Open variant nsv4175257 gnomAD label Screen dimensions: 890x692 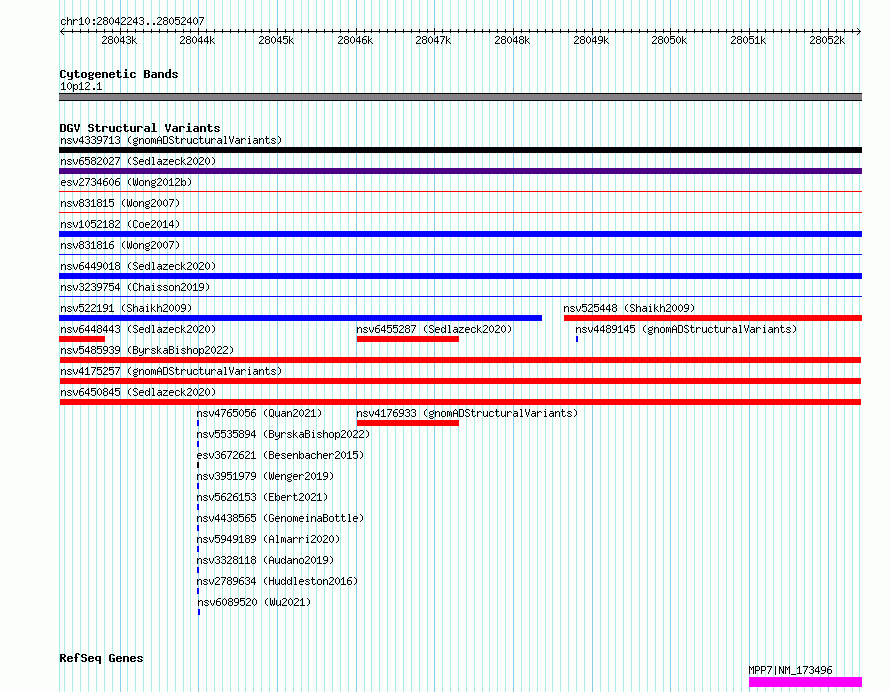pos(171,371)
